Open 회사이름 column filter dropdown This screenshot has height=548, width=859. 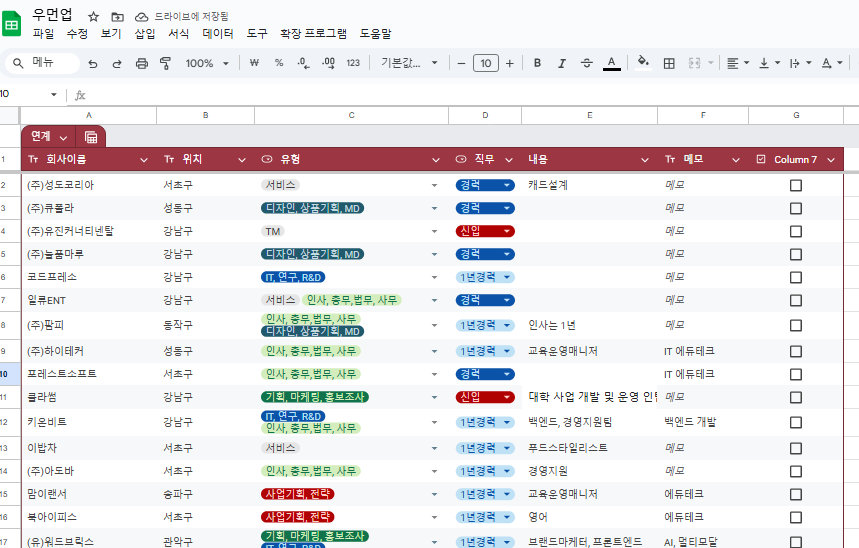pos(144,160)
